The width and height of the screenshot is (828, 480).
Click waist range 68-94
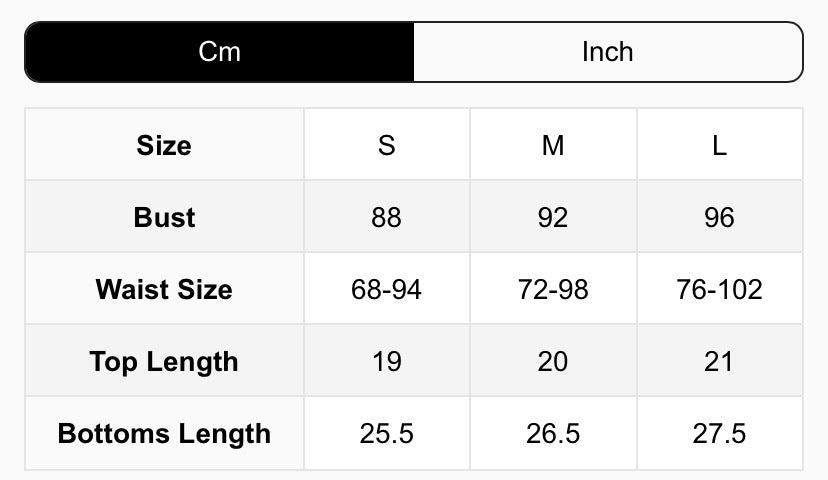coord(386,289)
